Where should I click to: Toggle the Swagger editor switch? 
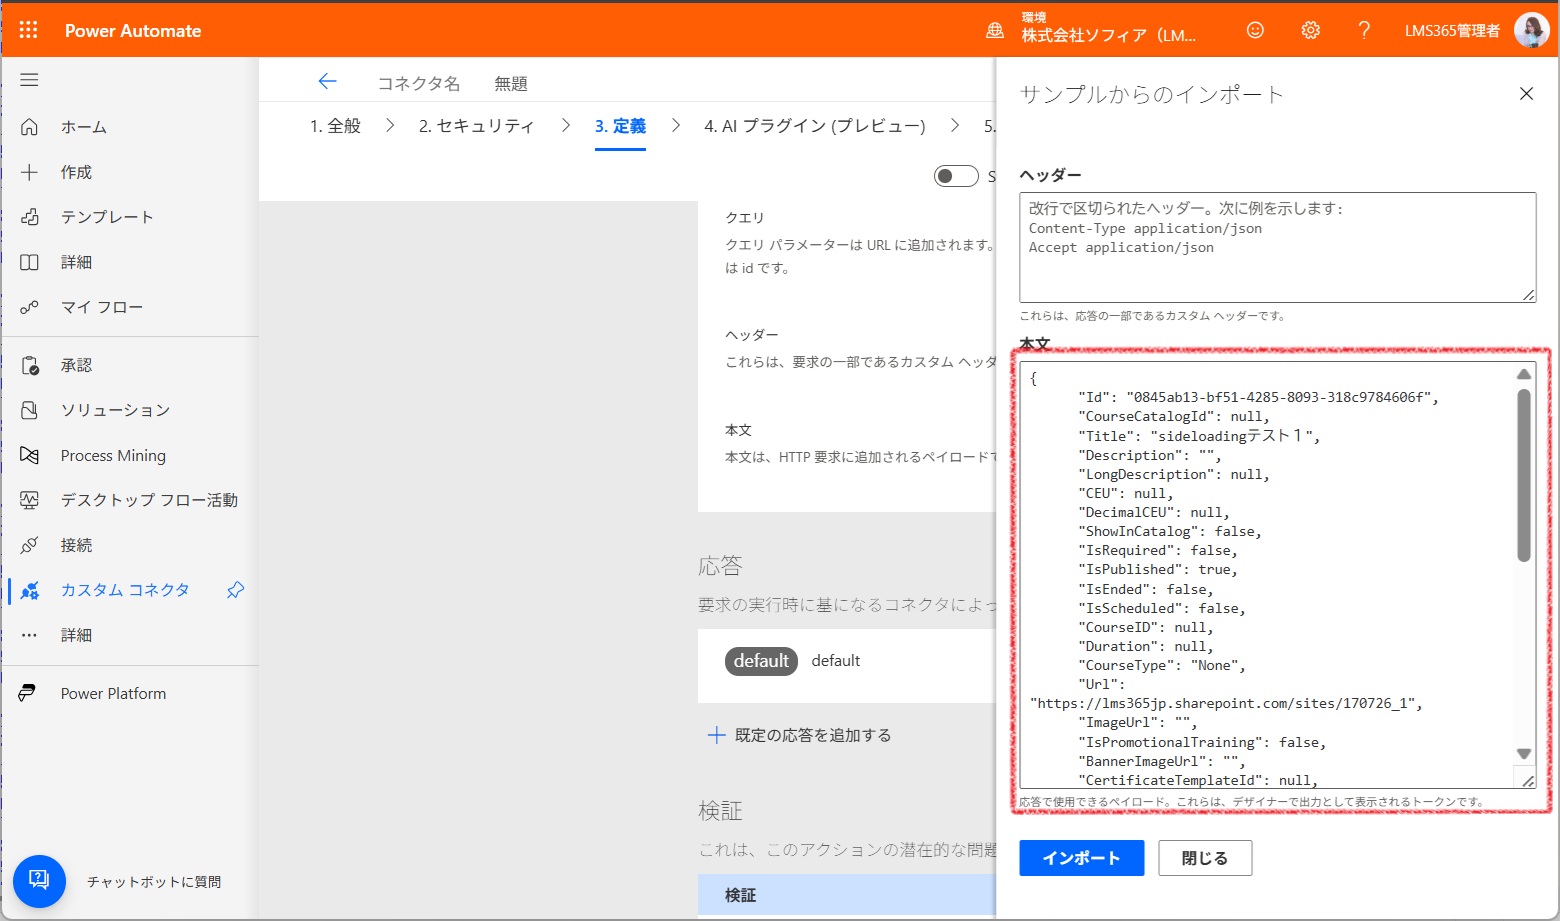click(x=956, y=176)
